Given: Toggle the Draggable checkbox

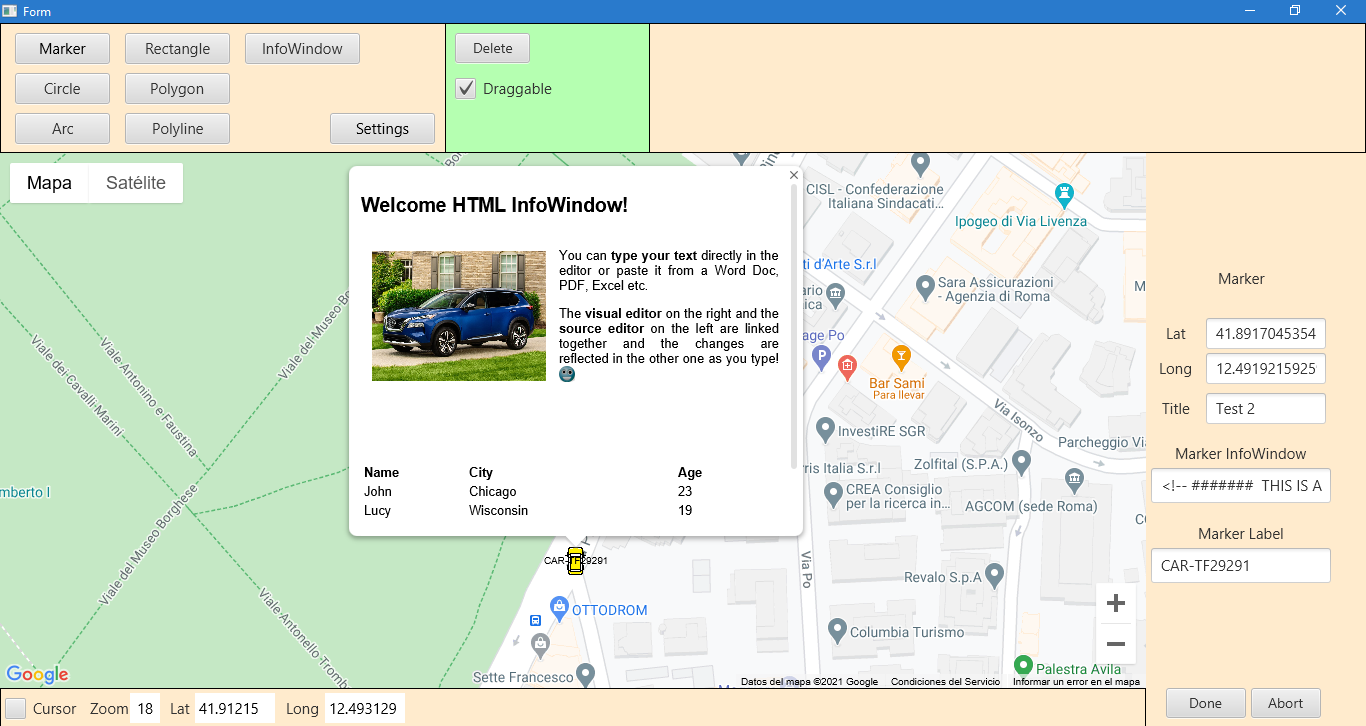Looking at the screenshot, I should tap(466, 88).
